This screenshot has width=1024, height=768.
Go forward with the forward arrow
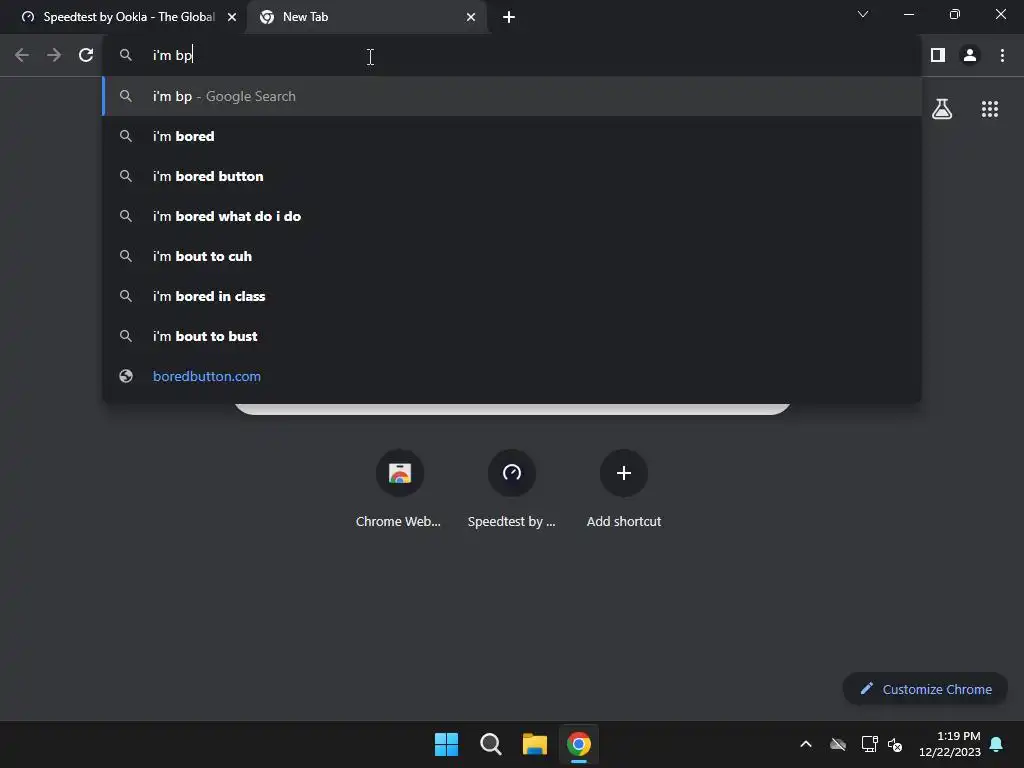tap(54, 55)
